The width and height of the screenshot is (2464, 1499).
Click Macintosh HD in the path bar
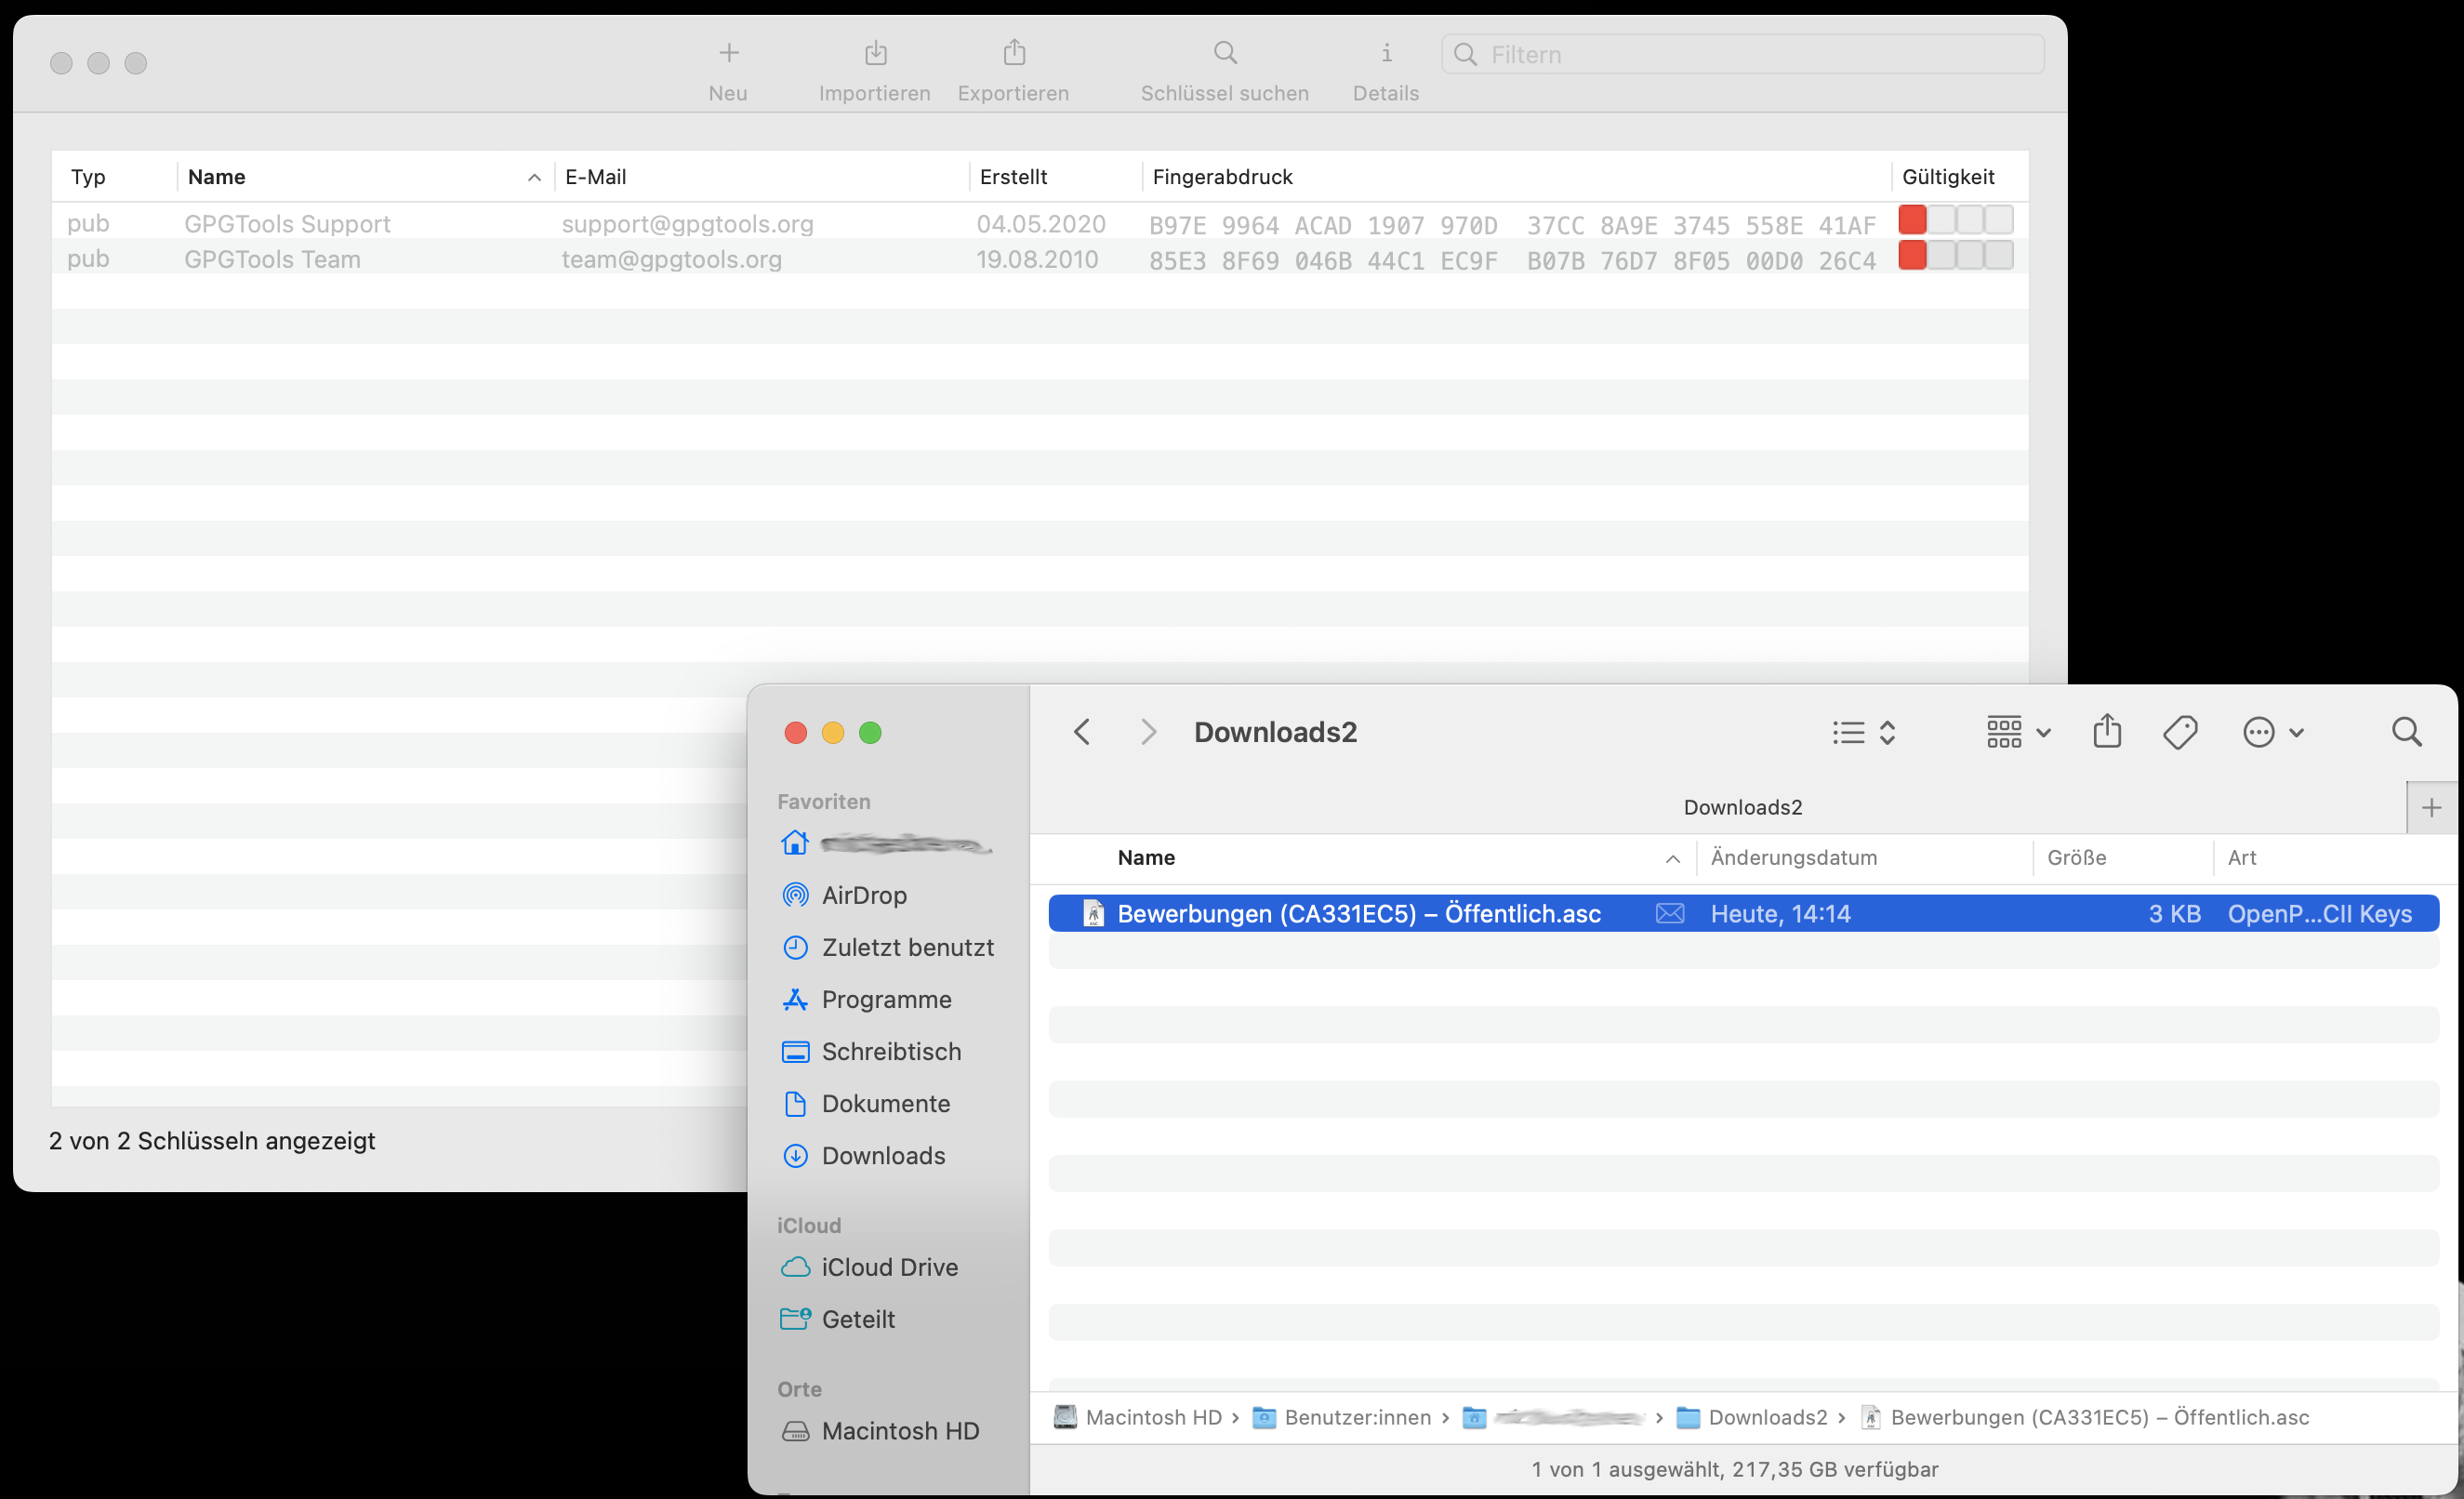pyautogui.click(x=1138, y=1417)
